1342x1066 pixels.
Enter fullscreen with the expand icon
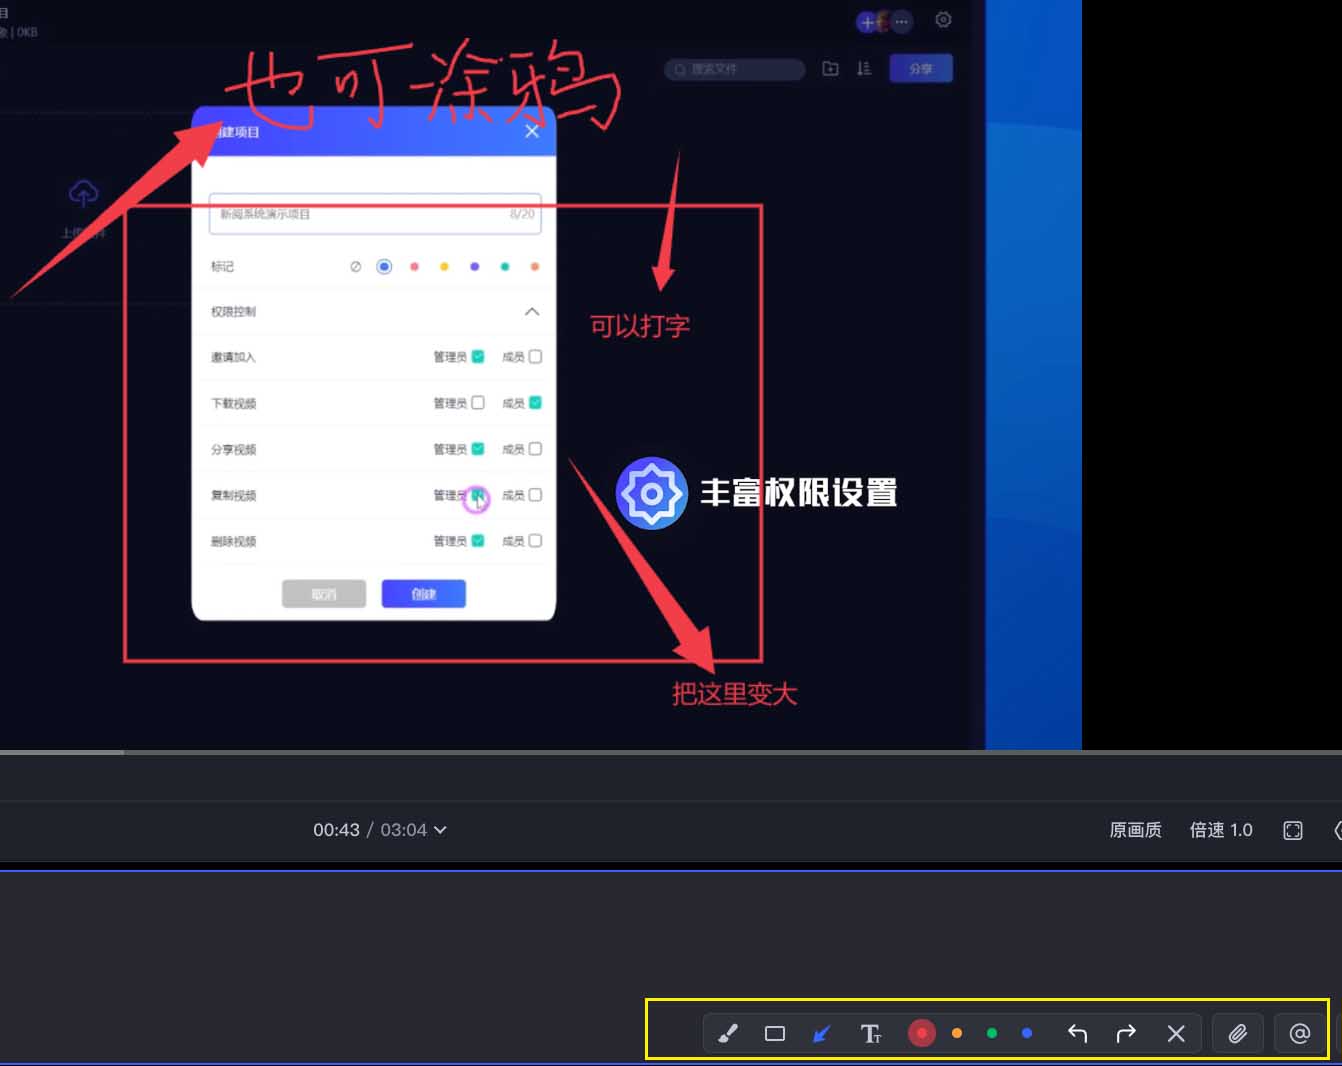click(1293, 830)
